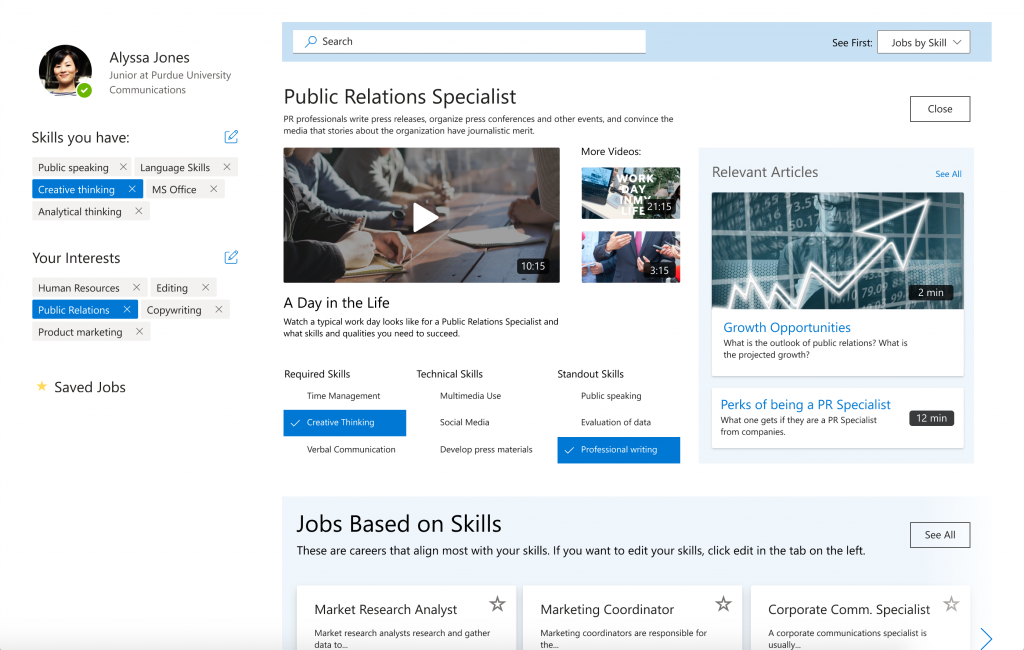Uncheck the Professional writing standout skill

618,450
